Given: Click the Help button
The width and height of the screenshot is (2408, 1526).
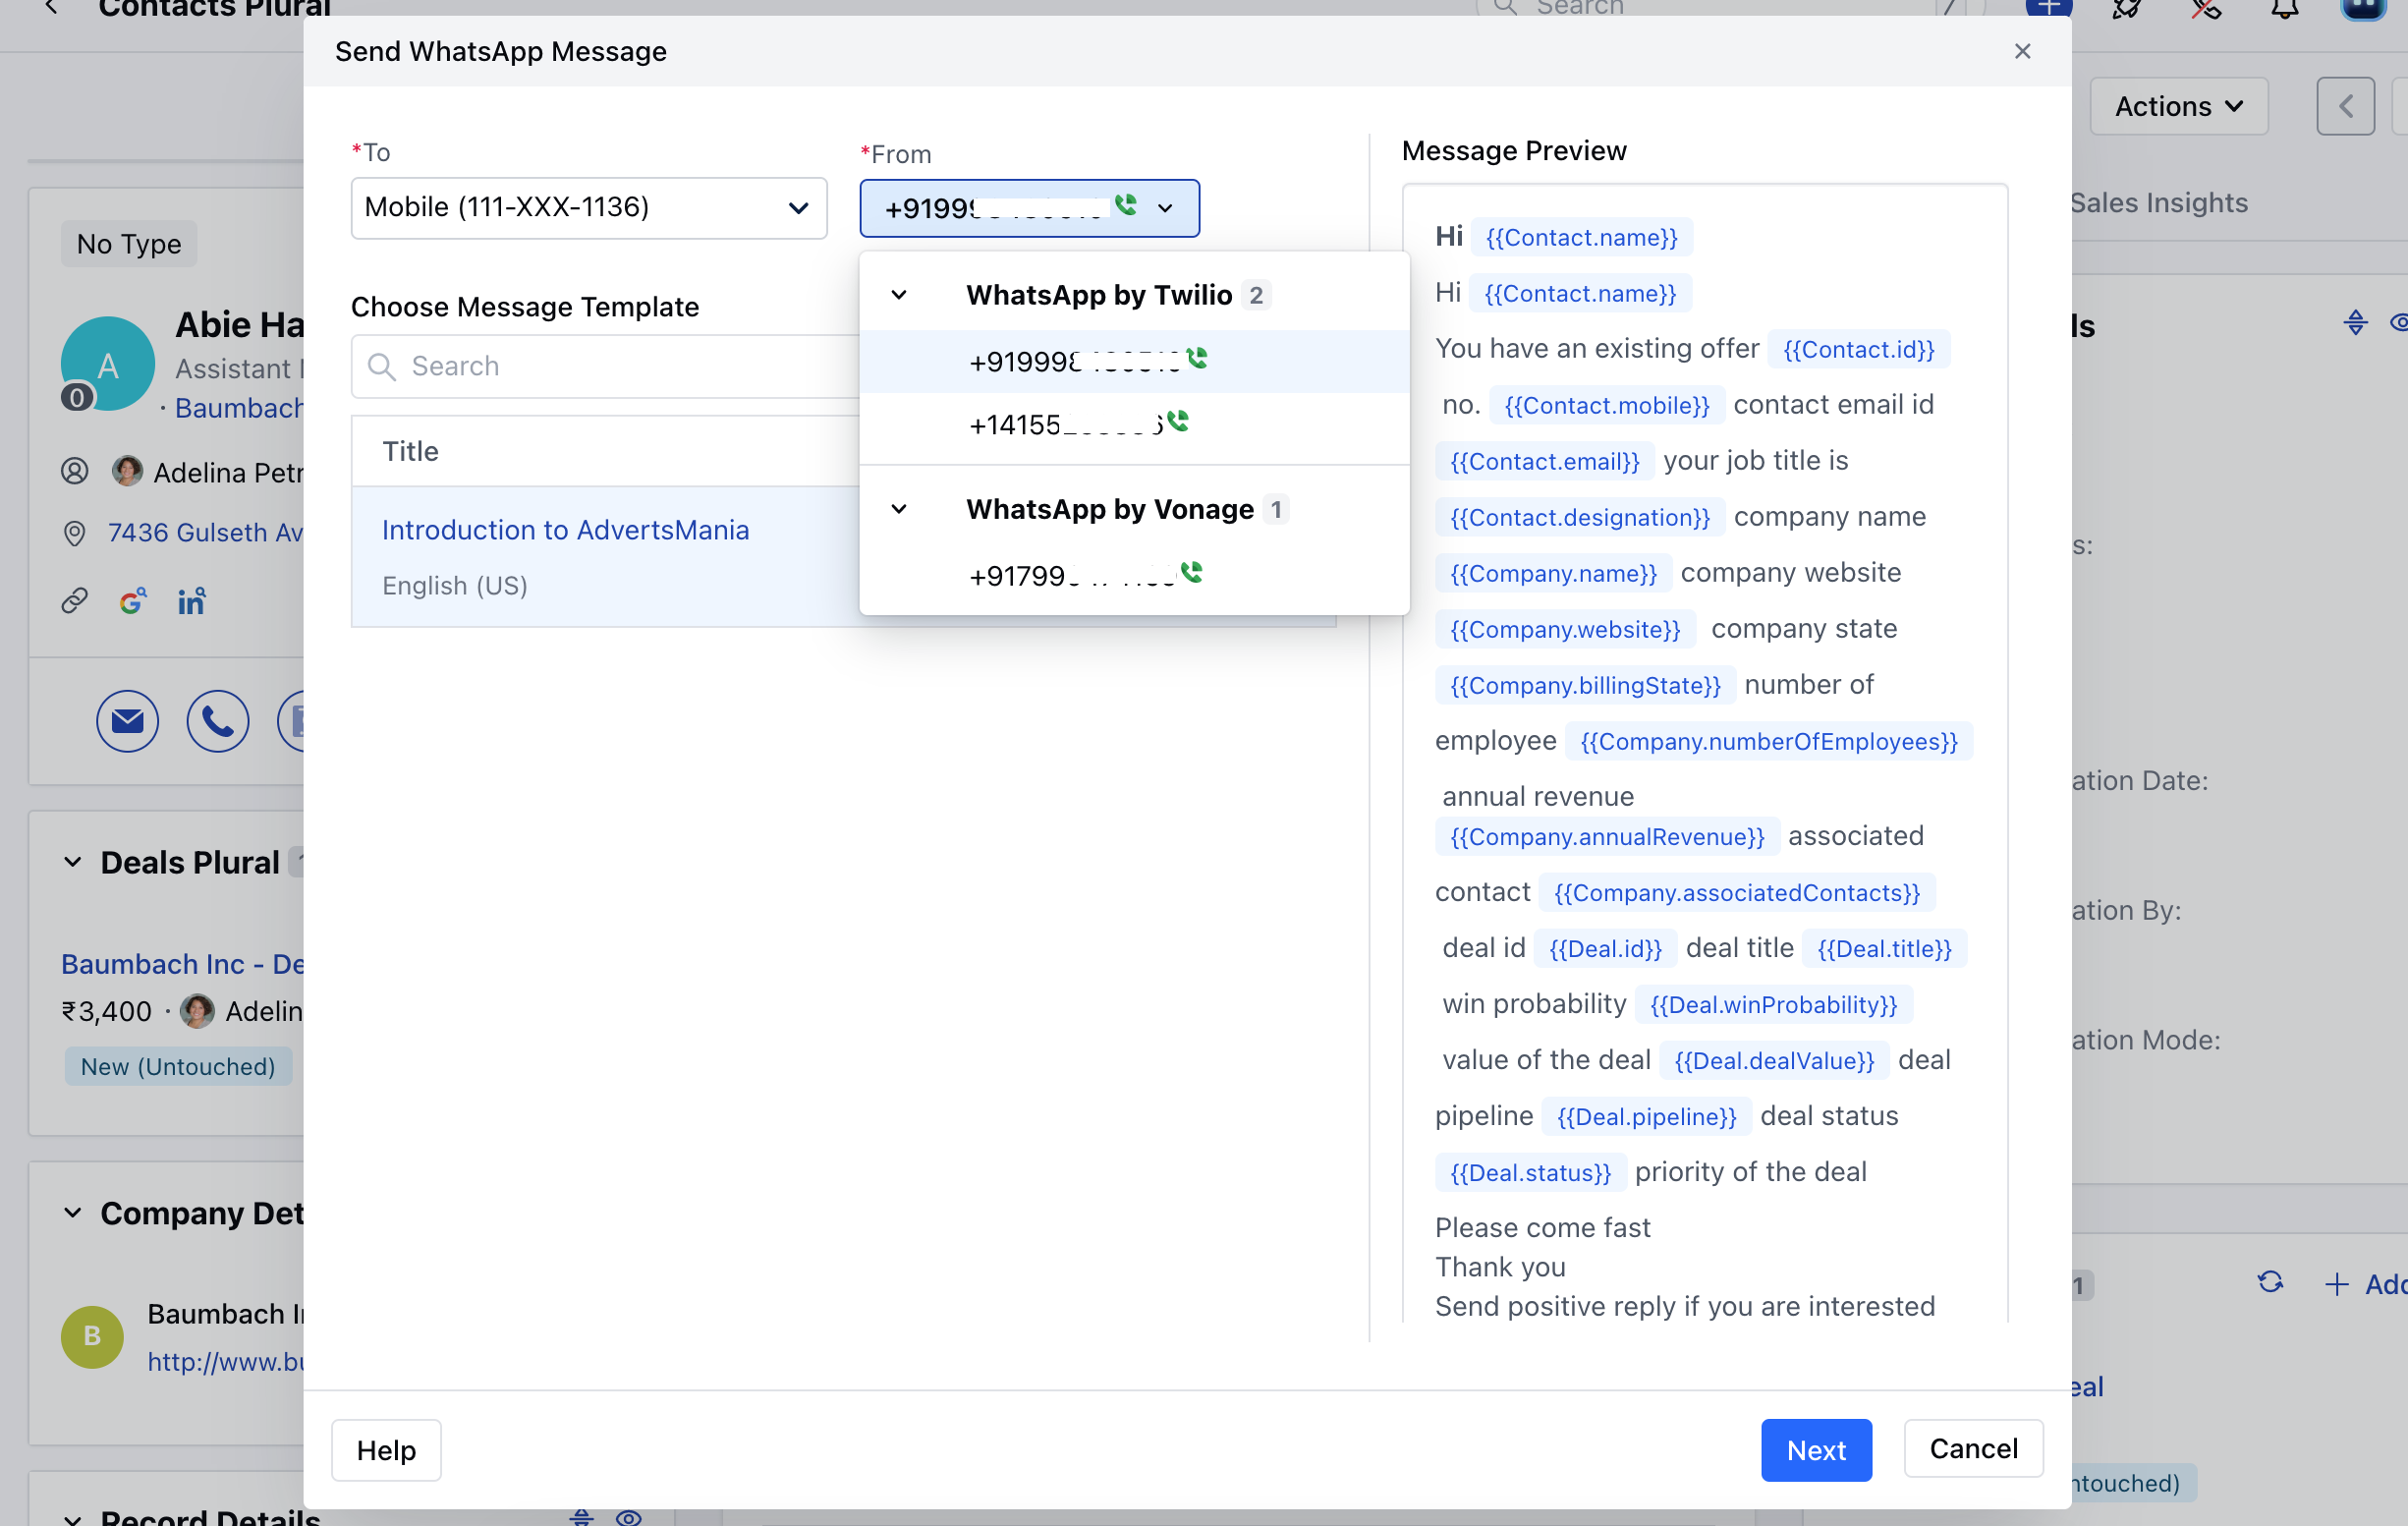Looking at the screenshot, I should (386, 1449).
